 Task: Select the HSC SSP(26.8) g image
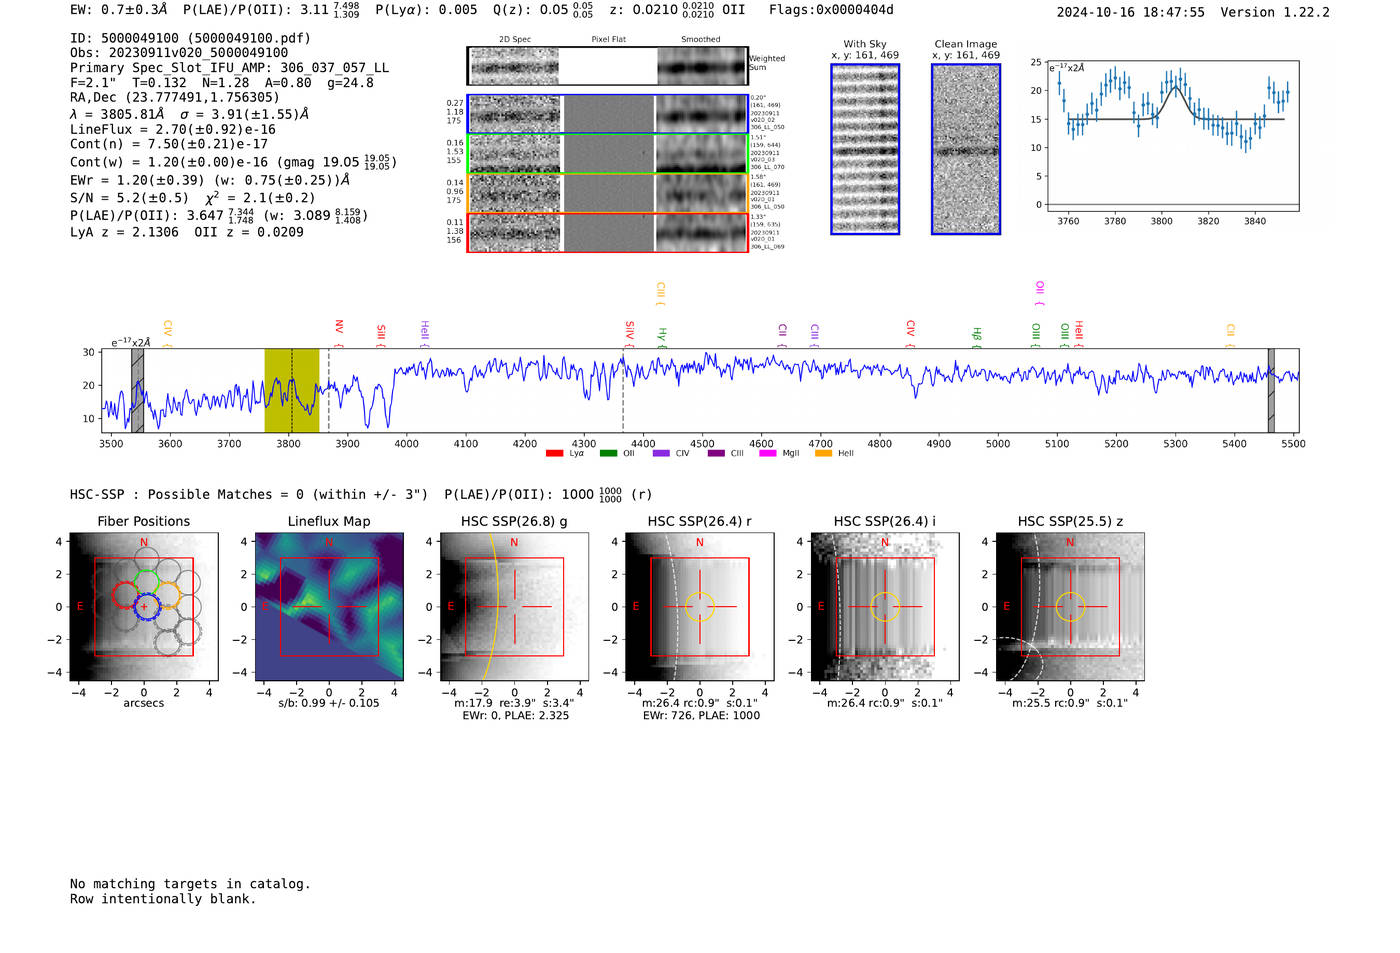(x=514, y=607)
